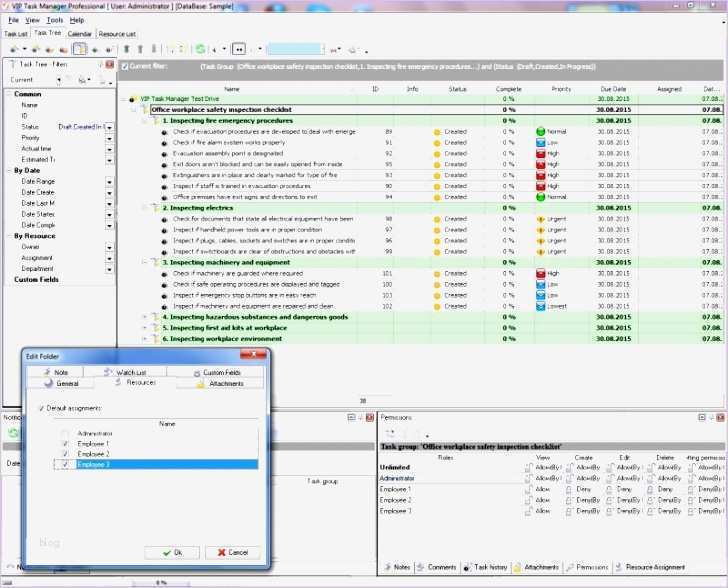This screenshot has width=728, height=588.
Task: Sort by the Priority column header
Action: click(561, 89)
